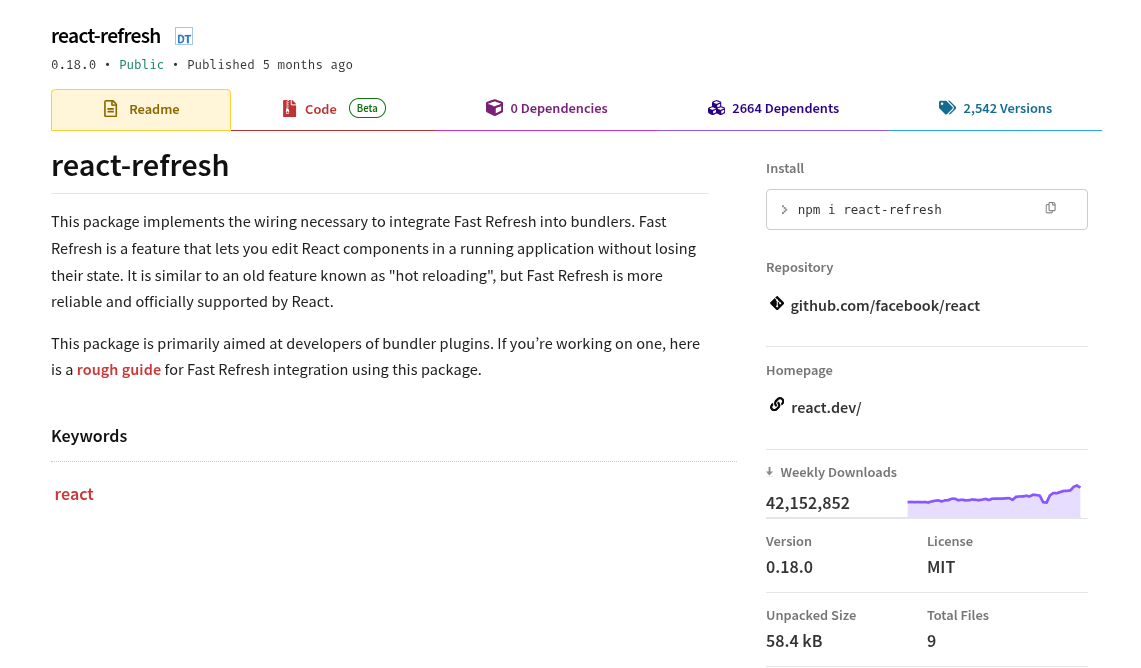Select the react keyword
This screenshot has height=668, width=1141.
point(74,493)
